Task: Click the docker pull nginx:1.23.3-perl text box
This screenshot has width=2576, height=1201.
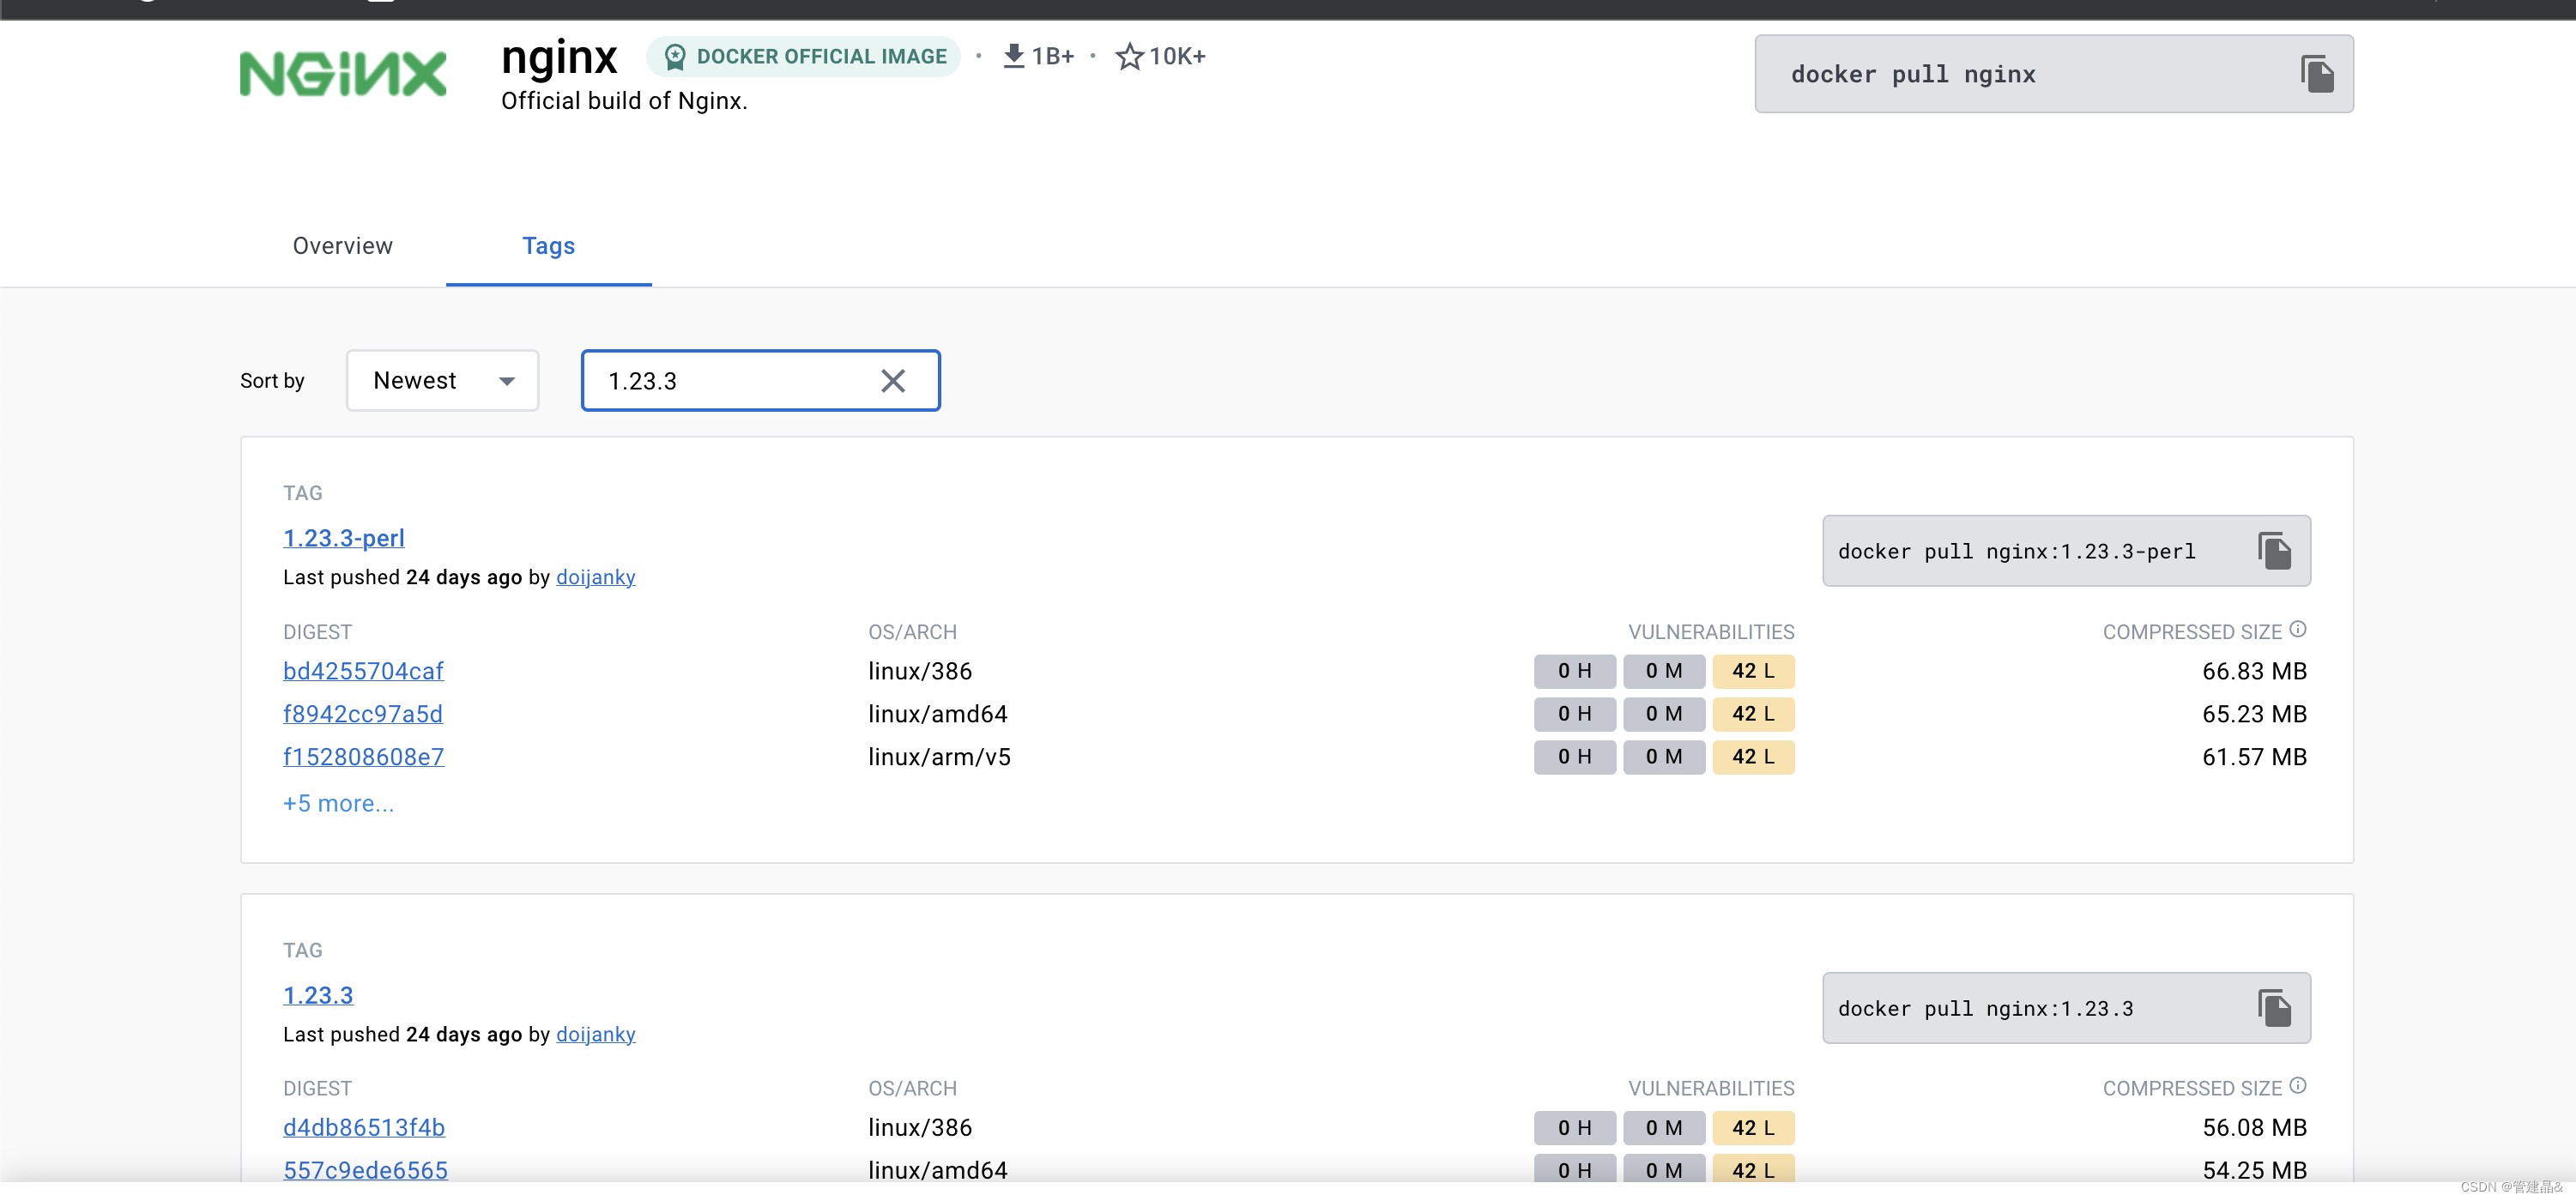Action: click(x=2066, y=551)
